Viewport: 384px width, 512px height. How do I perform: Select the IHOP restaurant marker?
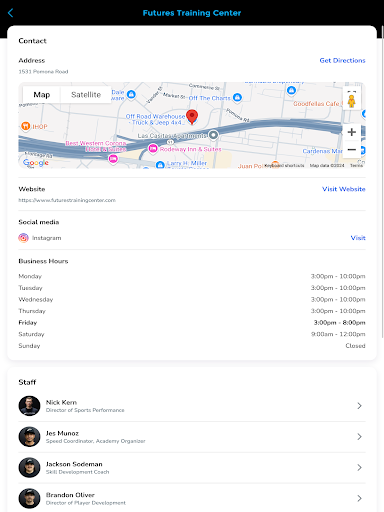tap(25, 126)
